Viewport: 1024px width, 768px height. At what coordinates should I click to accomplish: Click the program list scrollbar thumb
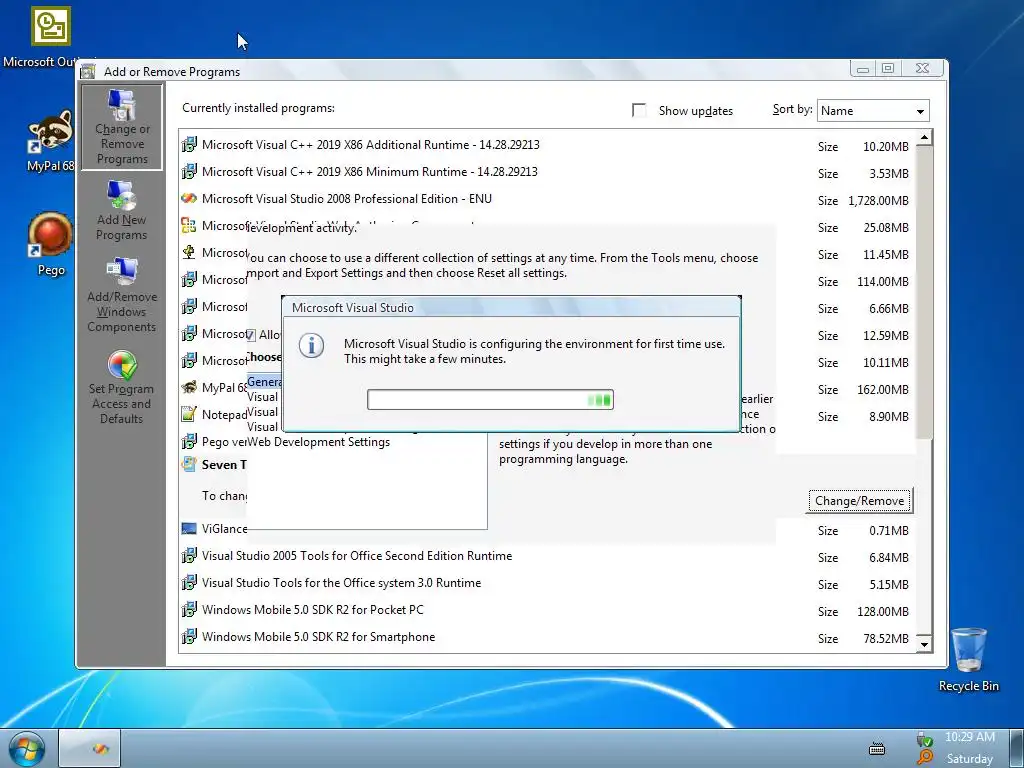pyautogui.click(x=924, y=293)
